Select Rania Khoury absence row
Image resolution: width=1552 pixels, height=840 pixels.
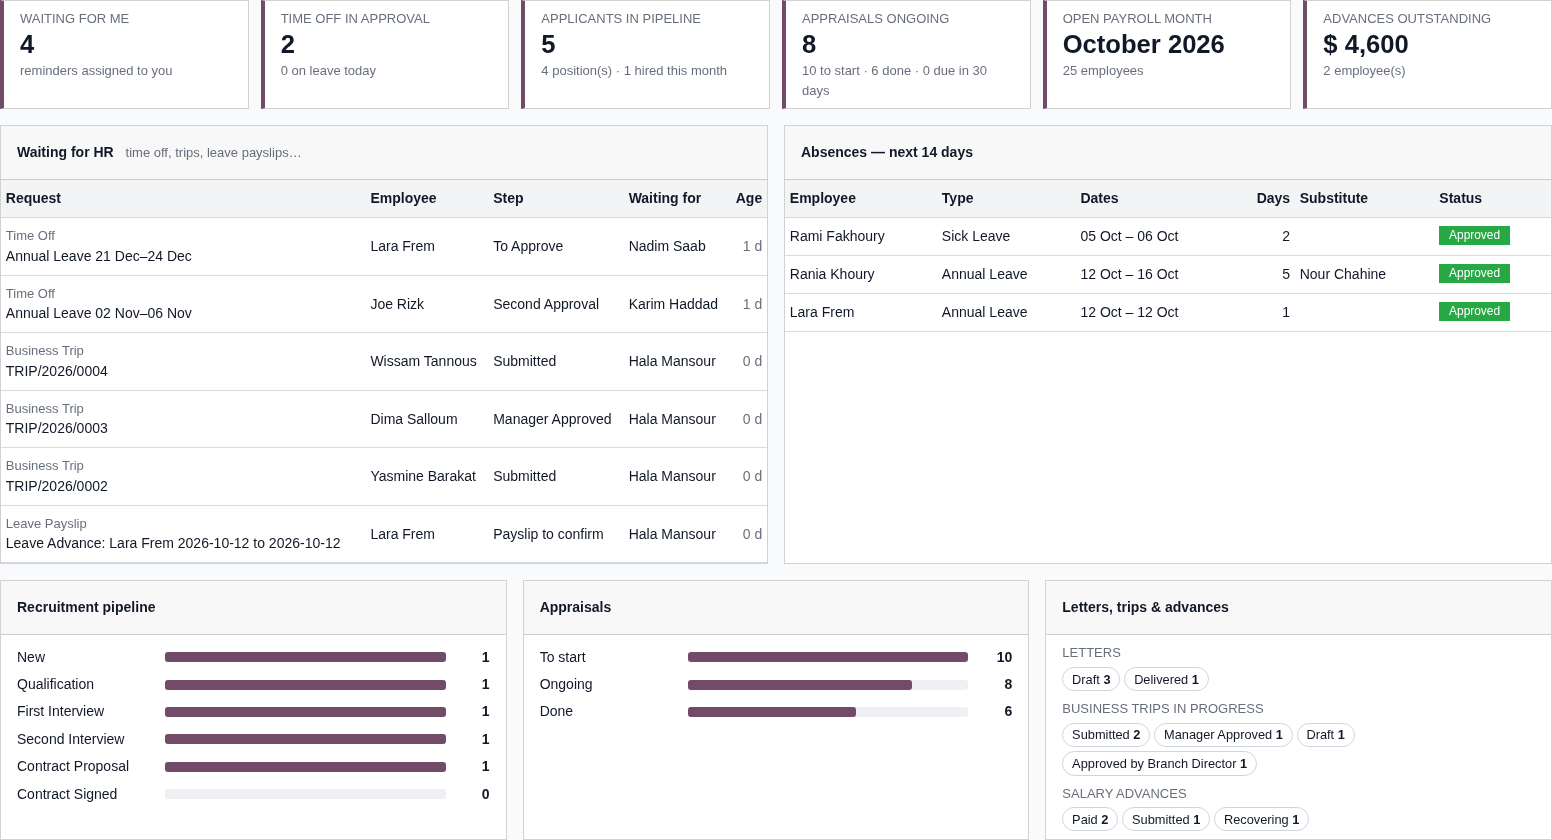click(x=1168, y=274)
